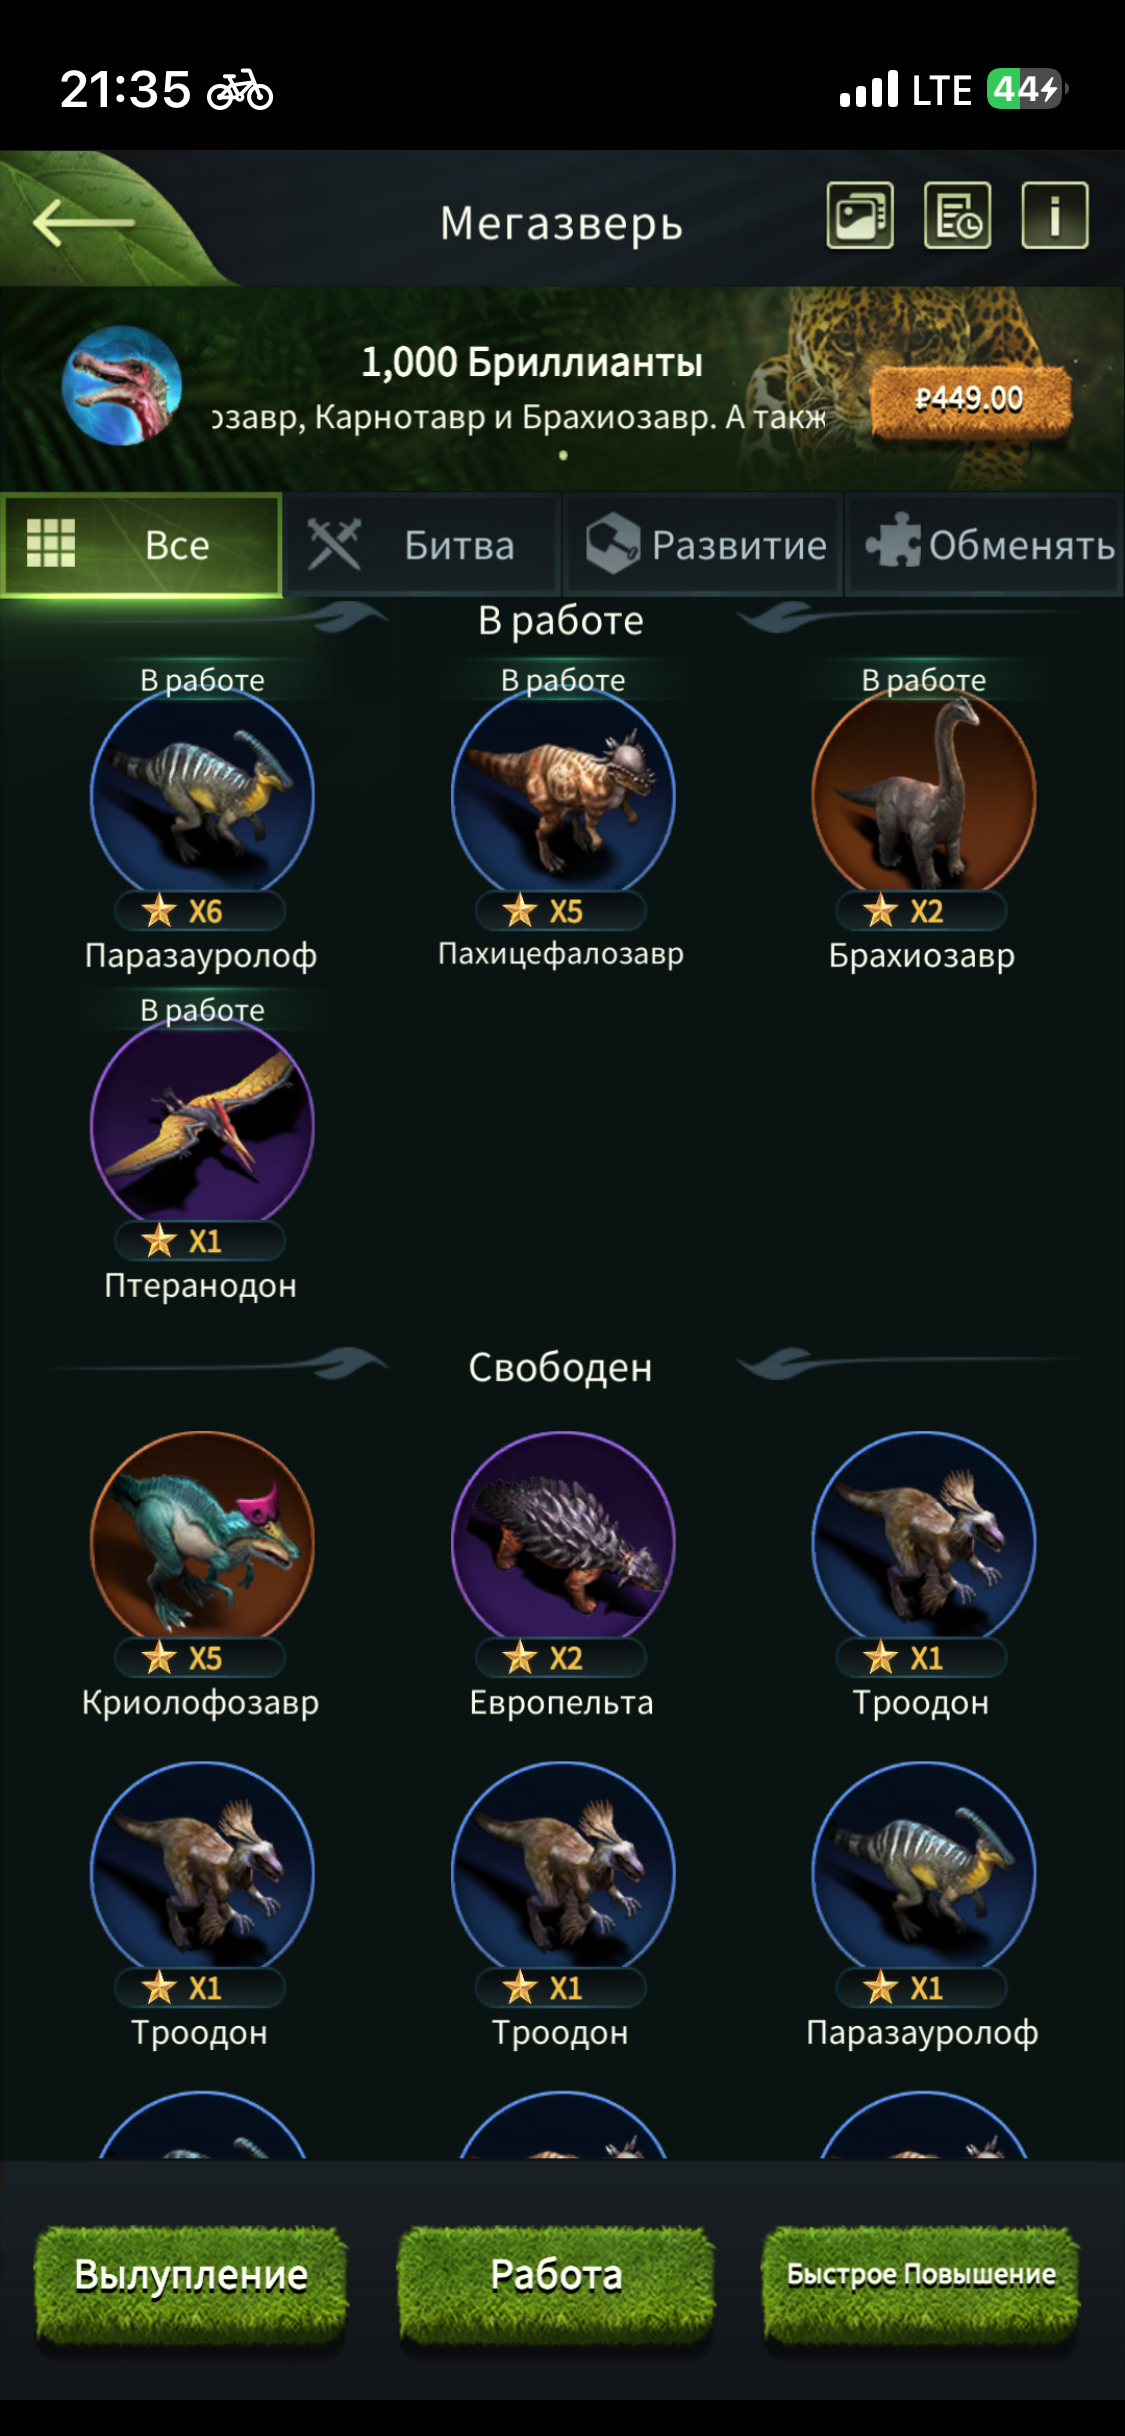The image size is (1125, 2436).
Task: Open the history log icon
Action: pos(958,215)
